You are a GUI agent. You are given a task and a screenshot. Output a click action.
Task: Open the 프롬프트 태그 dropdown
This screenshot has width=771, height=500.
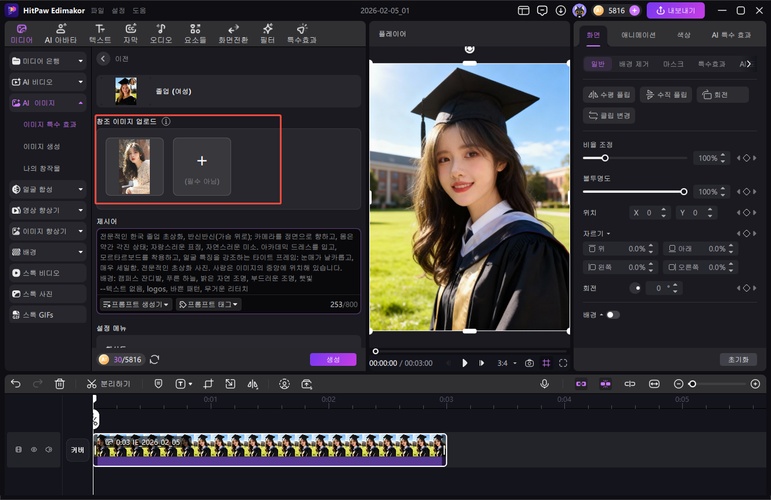click(x=209, y=304)
